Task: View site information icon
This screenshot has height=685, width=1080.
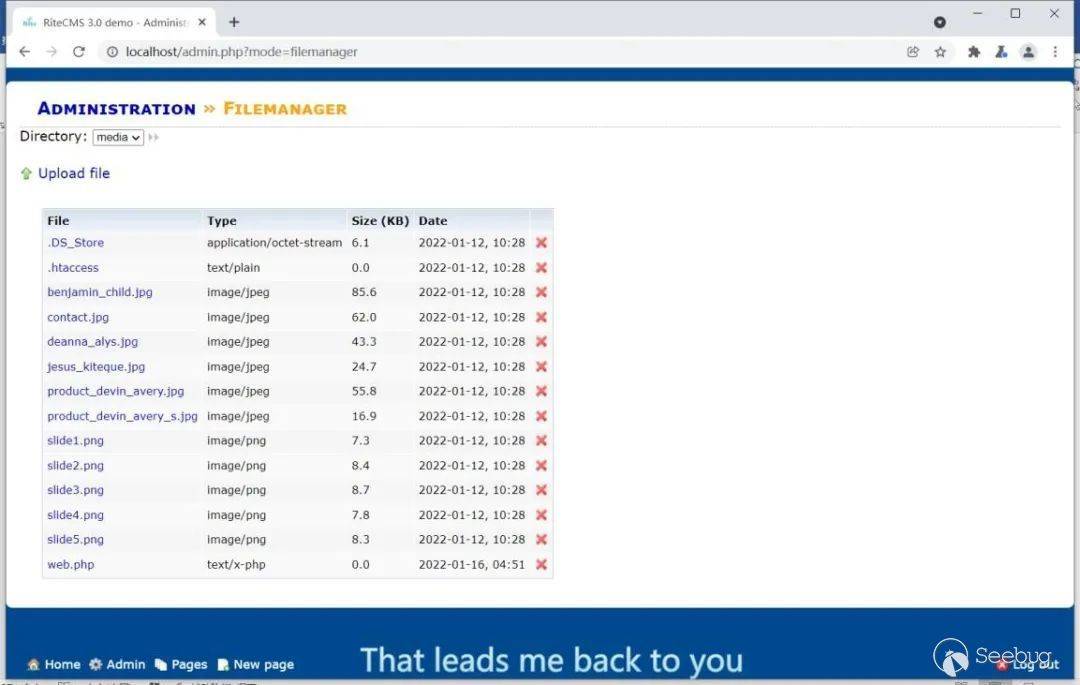Action: (x=112, y=52)
